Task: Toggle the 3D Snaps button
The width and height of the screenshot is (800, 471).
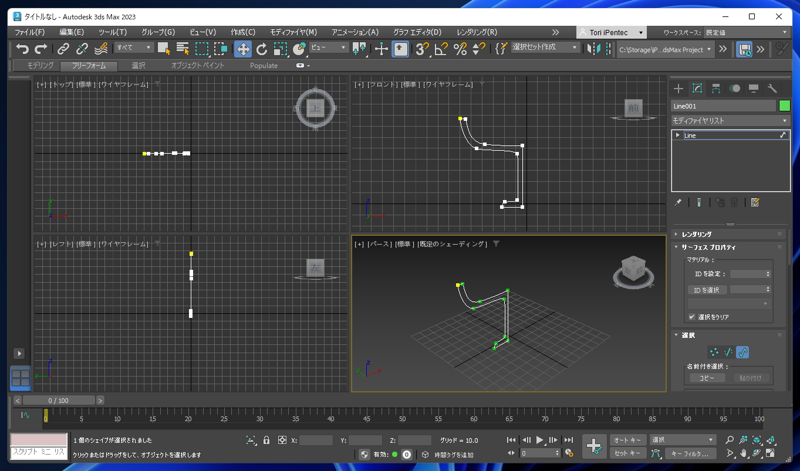Action: click(x=422, y=48)
